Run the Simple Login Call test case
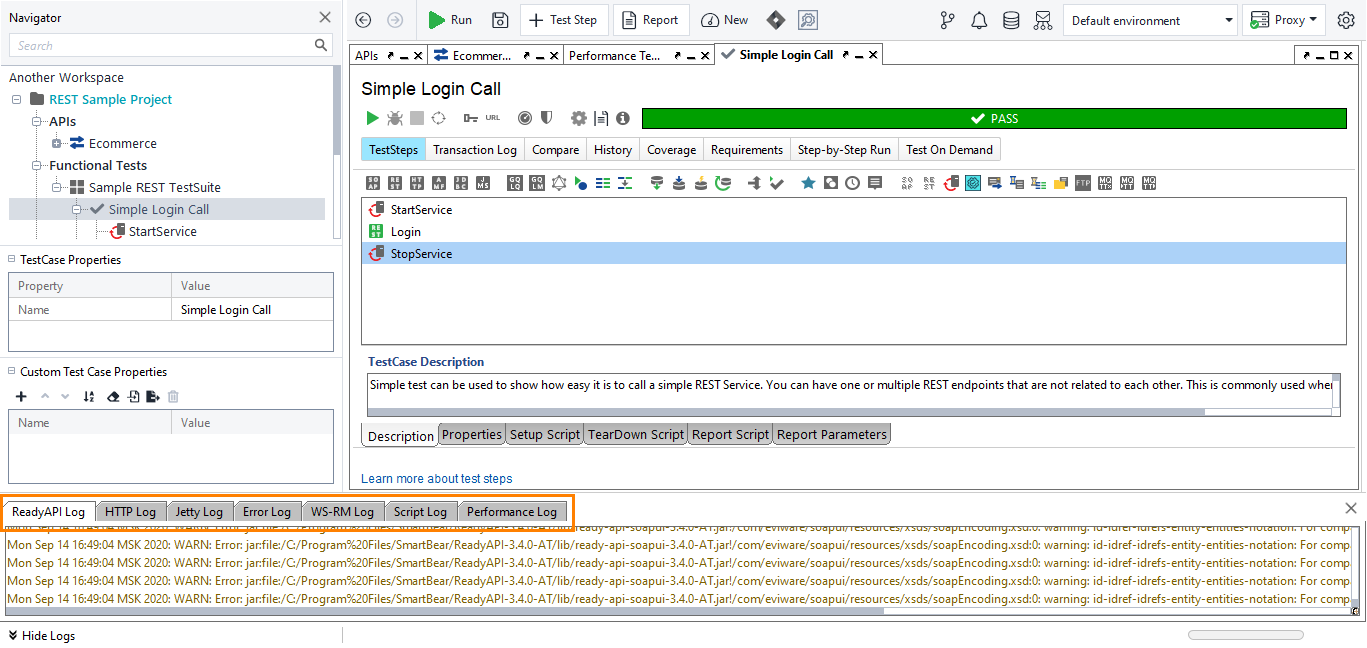Viewport: 1367px width, 648px height. click(373, 117)
